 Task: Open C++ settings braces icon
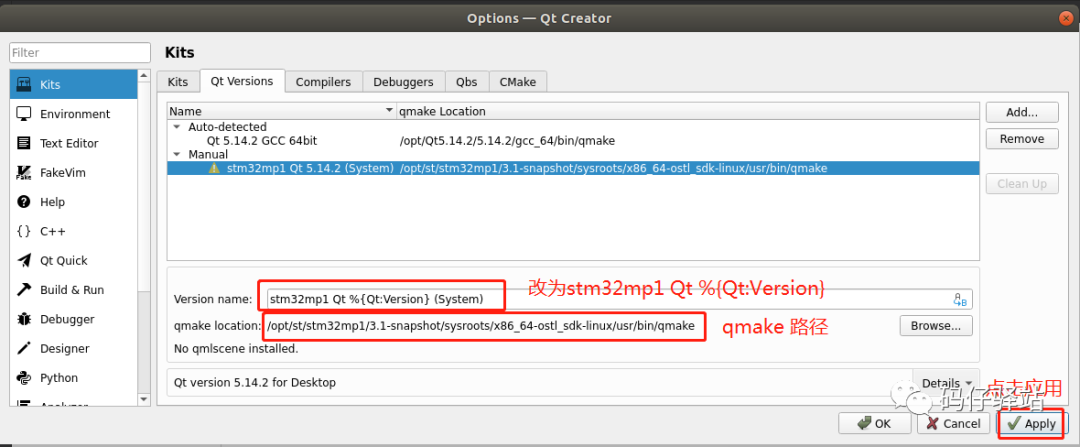click(24, 231)
